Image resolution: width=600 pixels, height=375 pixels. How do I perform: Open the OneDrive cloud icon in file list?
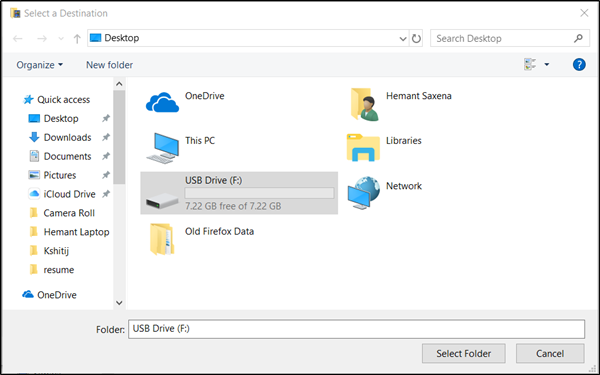162,102
